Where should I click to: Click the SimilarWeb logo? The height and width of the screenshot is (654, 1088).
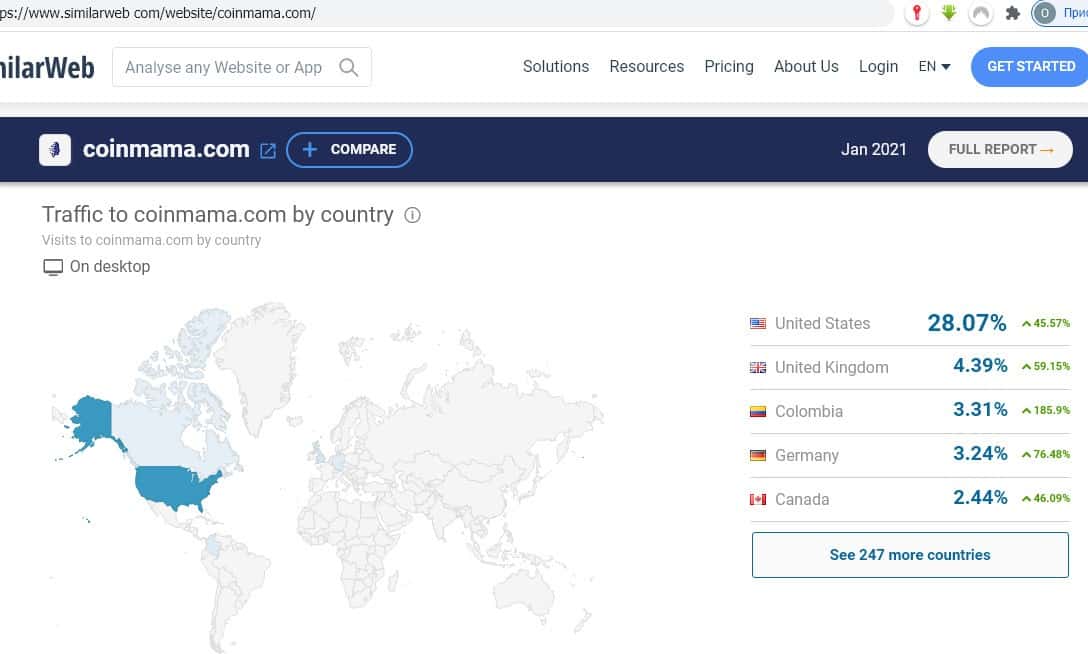tap(46, 67)
